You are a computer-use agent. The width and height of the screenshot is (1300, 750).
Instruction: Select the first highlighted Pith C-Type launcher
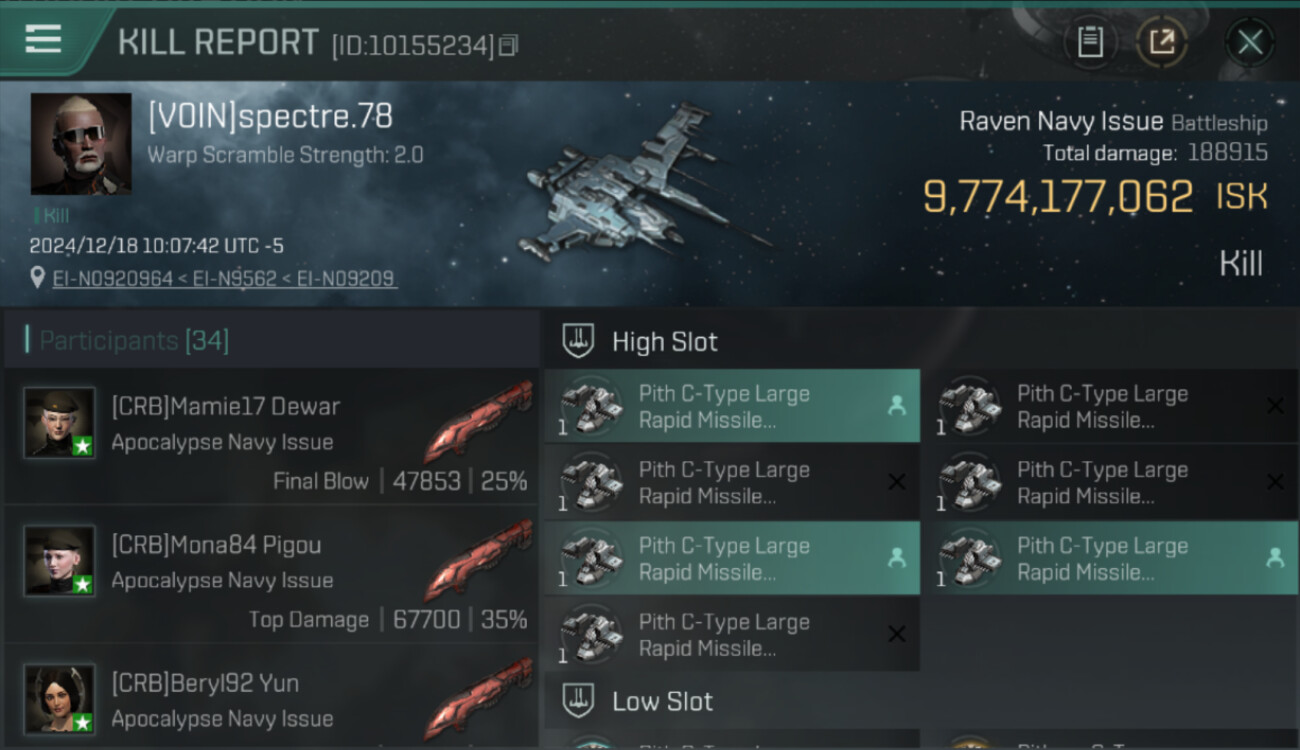[732, 406]
